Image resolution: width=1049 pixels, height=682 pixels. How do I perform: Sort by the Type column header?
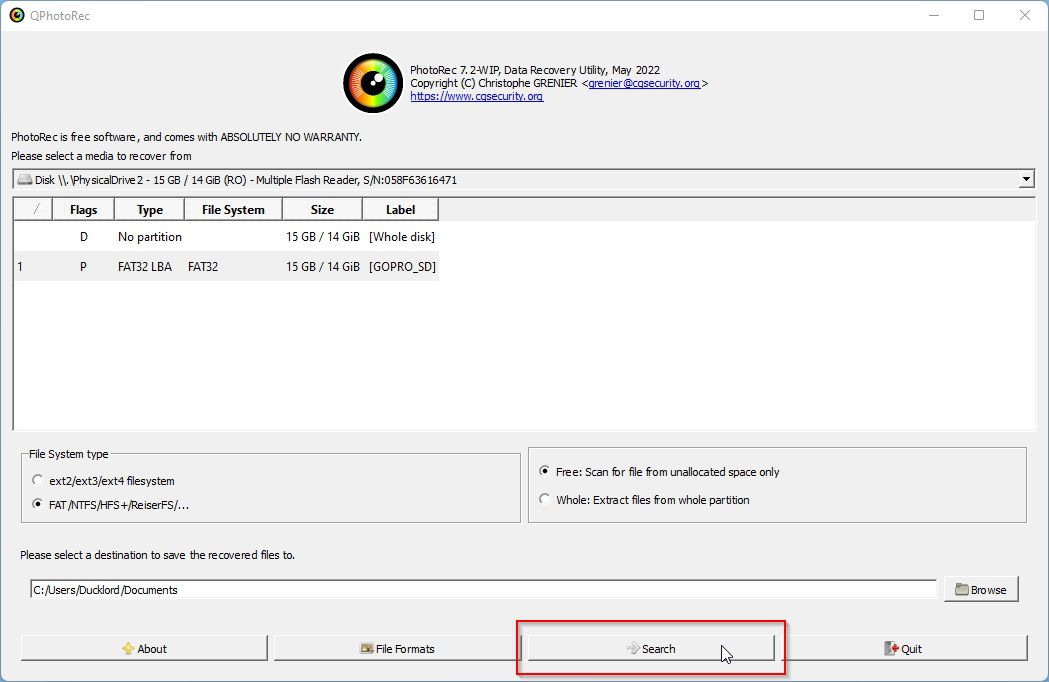click(150, 209)
